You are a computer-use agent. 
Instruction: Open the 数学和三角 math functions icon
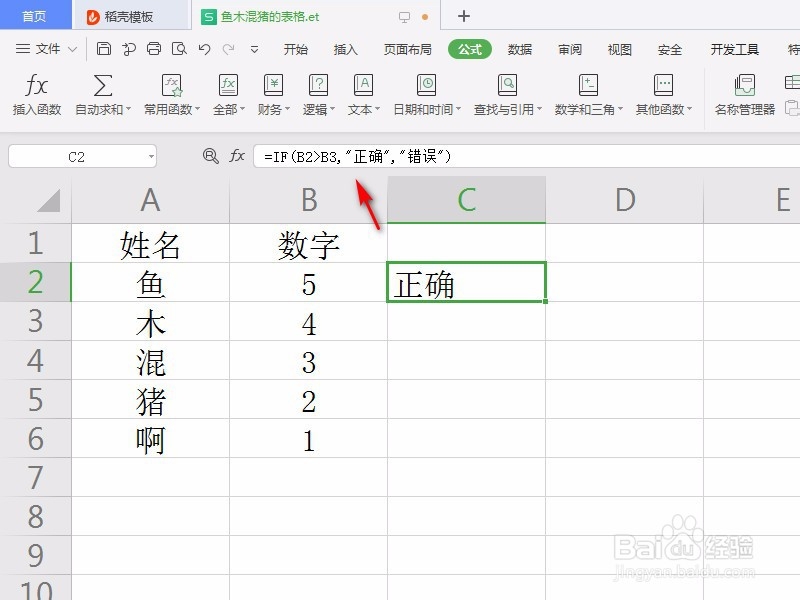coord(588,85)
